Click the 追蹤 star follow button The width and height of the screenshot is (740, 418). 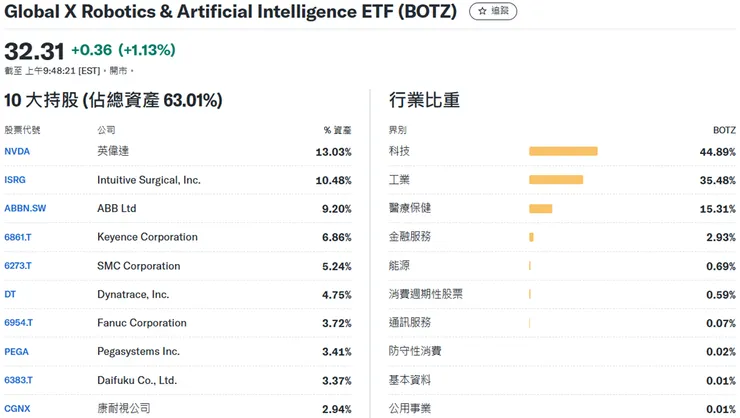[x=493, y=11]
